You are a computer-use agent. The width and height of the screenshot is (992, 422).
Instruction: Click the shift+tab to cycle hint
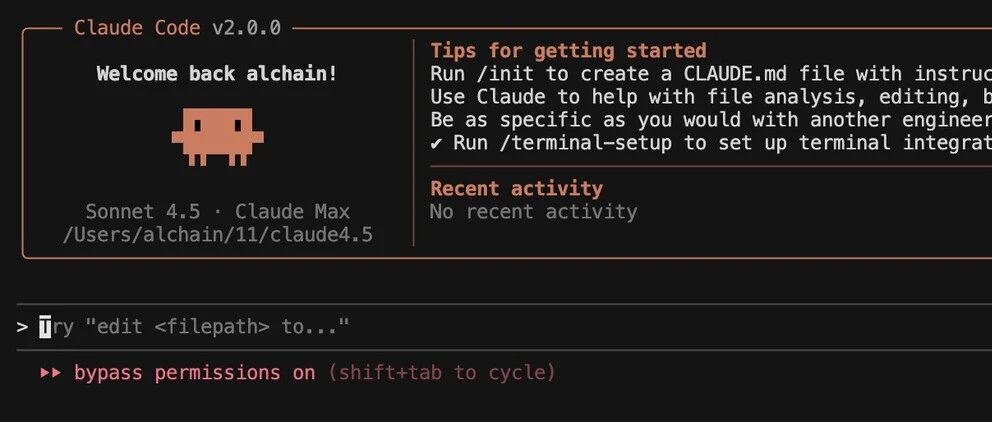click(x=442, y=373)
